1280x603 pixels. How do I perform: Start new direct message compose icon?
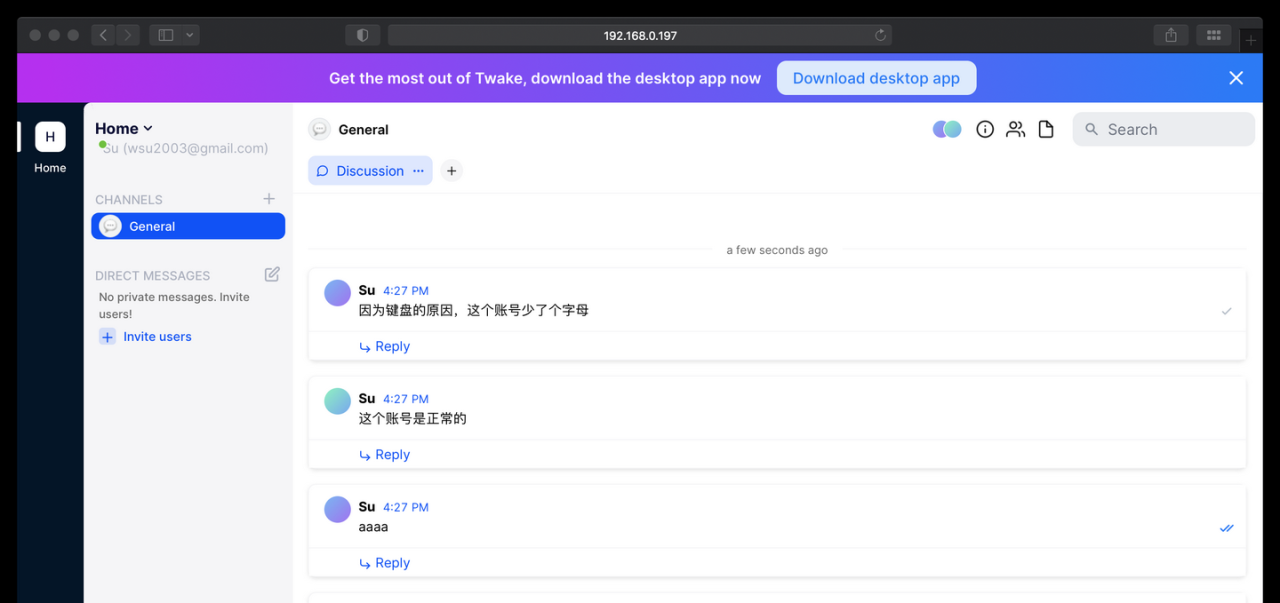point(272,274)
